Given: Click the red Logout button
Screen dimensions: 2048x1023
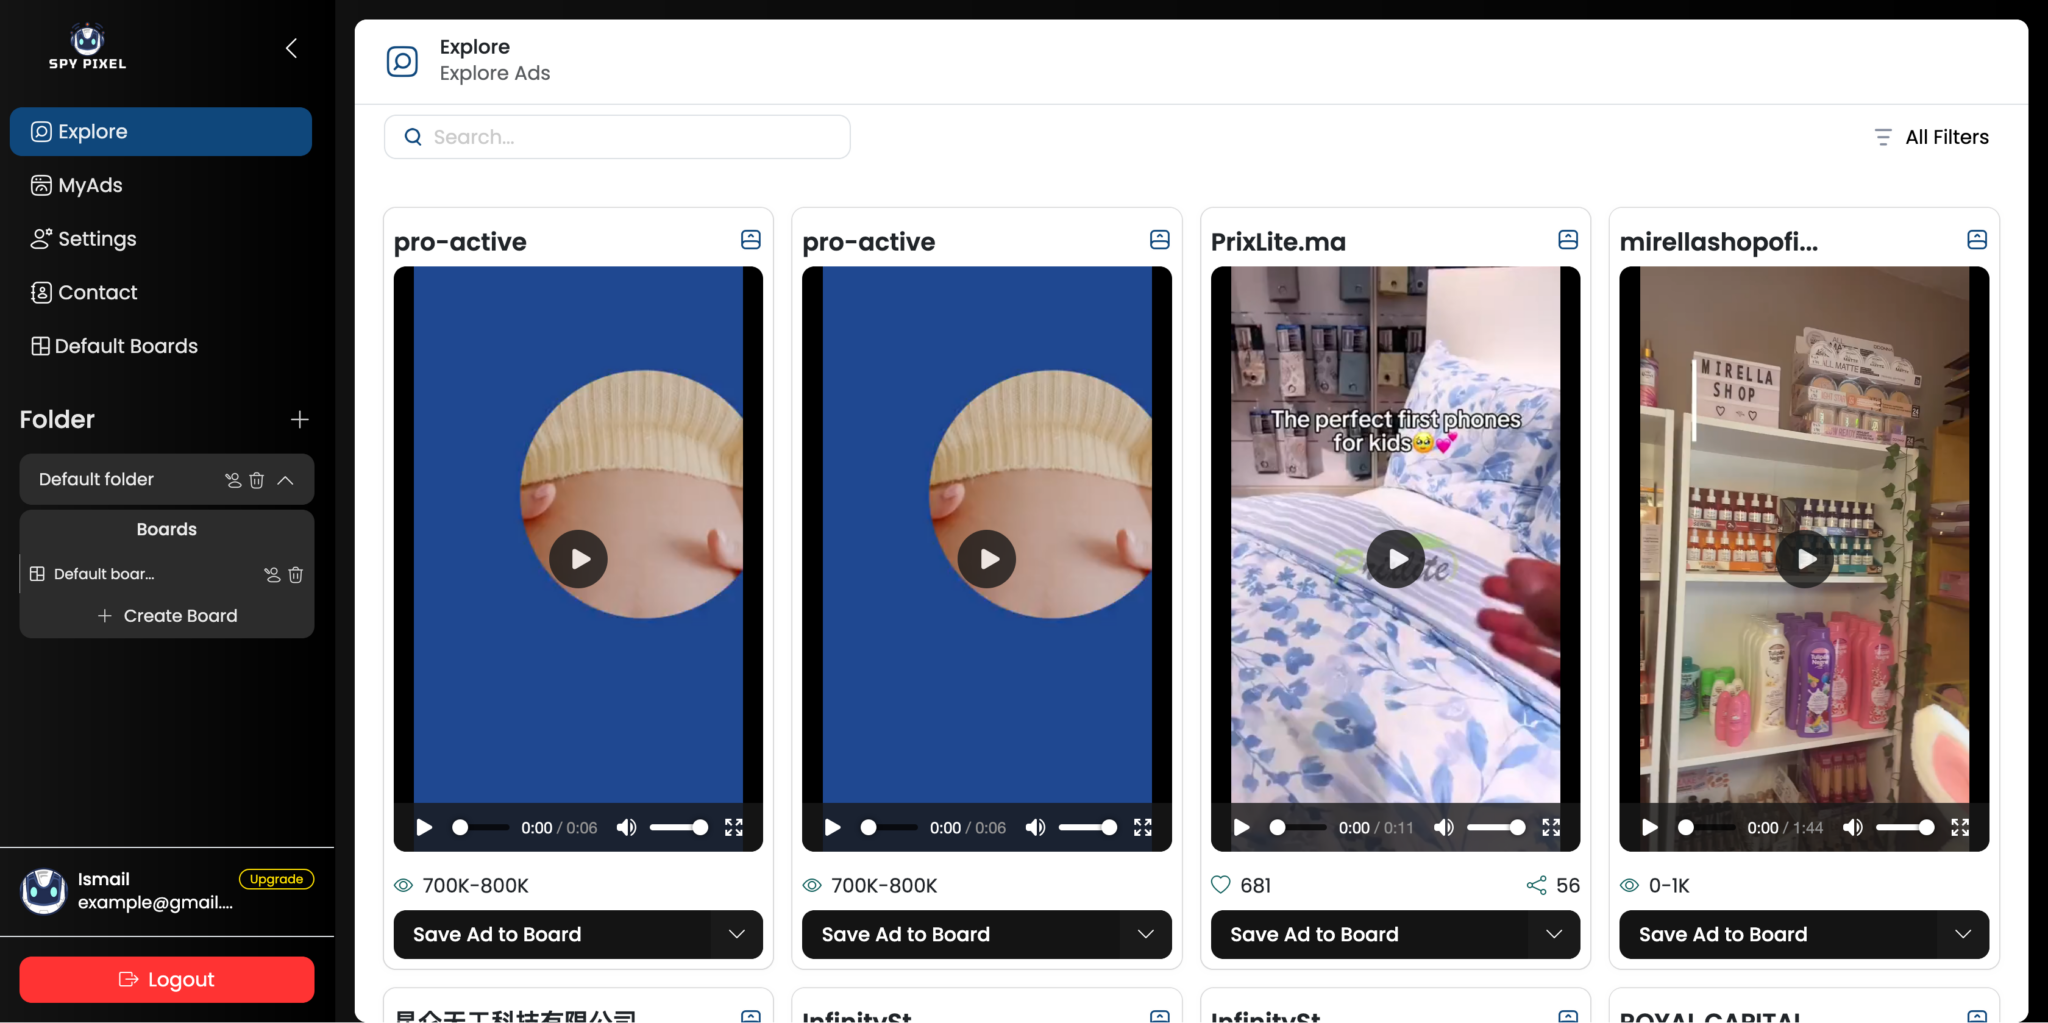Looking at the screenshot, I should coord(166,979).
